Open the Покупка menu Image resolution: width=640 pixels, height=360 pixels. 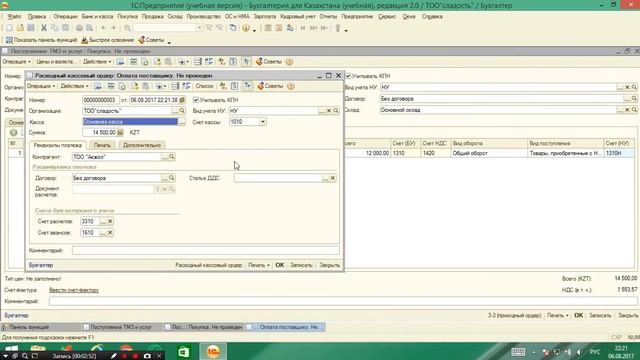pyautogui.click(x=127, y=16)
